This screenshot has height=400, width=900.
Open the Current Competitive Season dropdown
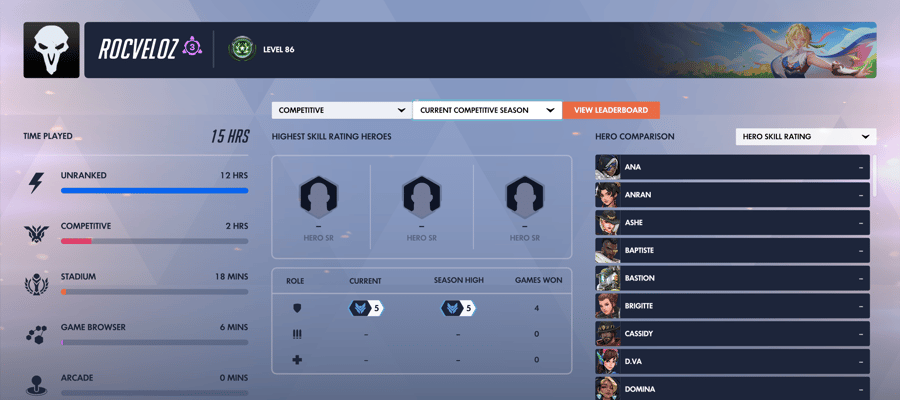[487, 110]
